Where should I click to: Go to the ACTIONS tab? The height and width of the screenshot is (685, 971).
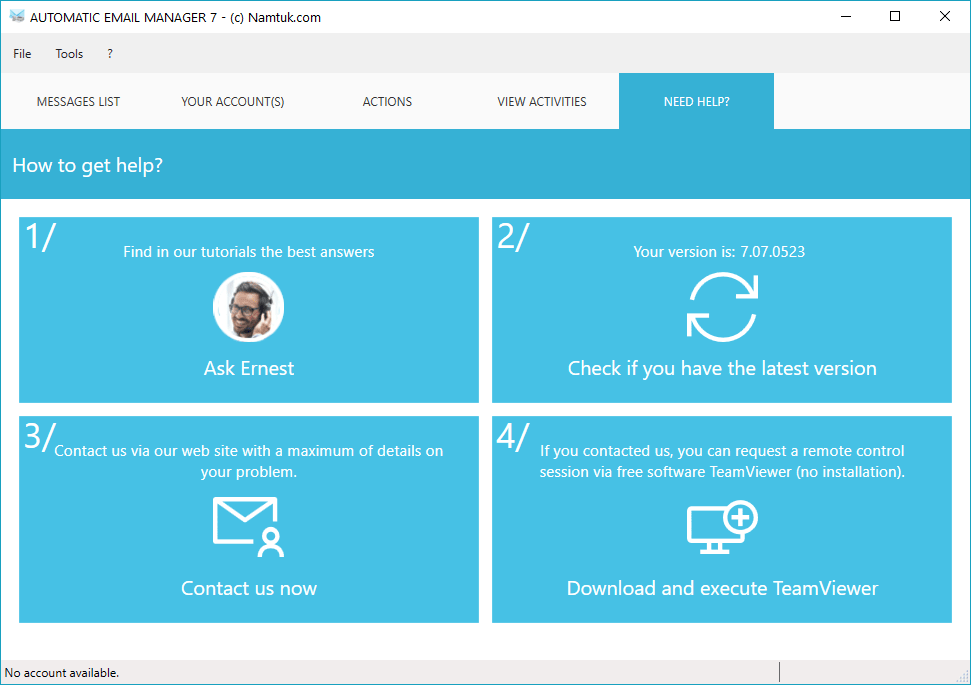387,102
